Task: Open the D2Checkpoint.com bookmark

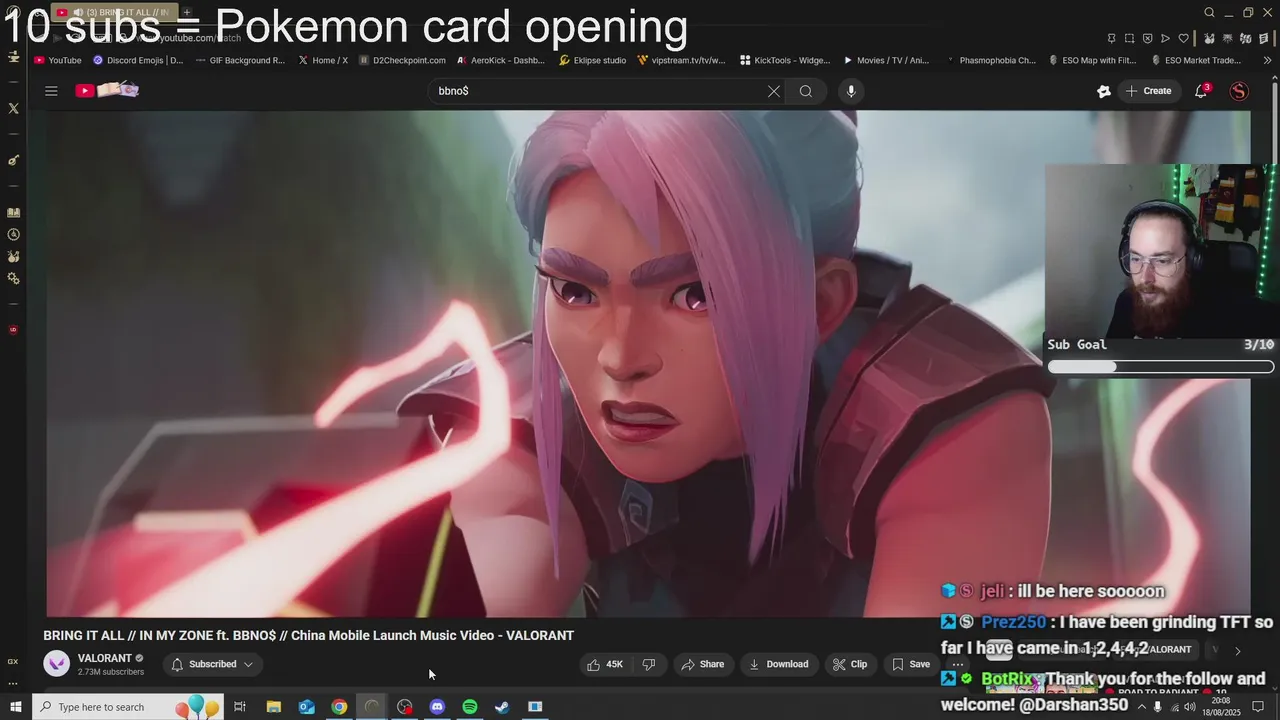Action: pos(402,60)
